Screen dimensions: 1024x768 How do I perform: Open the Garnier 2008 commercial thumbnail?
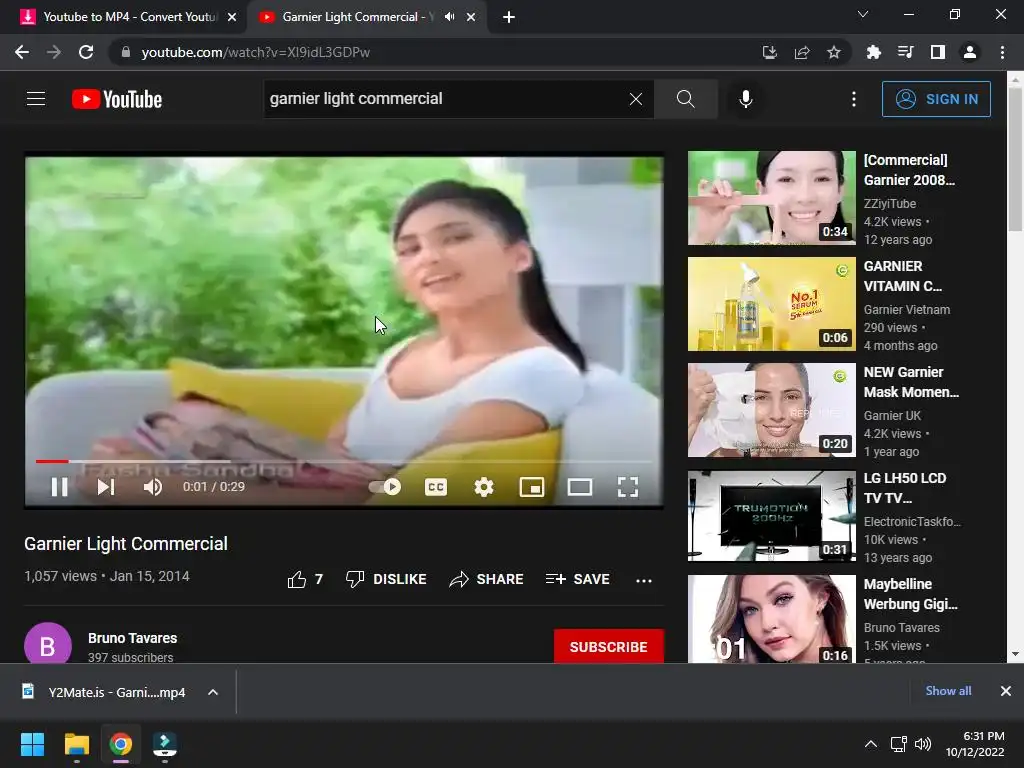tap(771, 198)
